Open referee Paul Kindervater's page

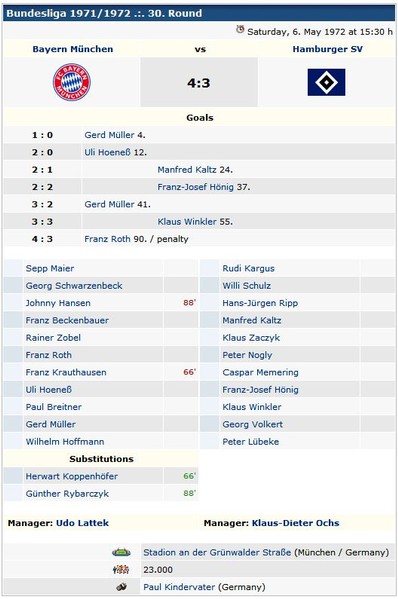tap(179, 587)
